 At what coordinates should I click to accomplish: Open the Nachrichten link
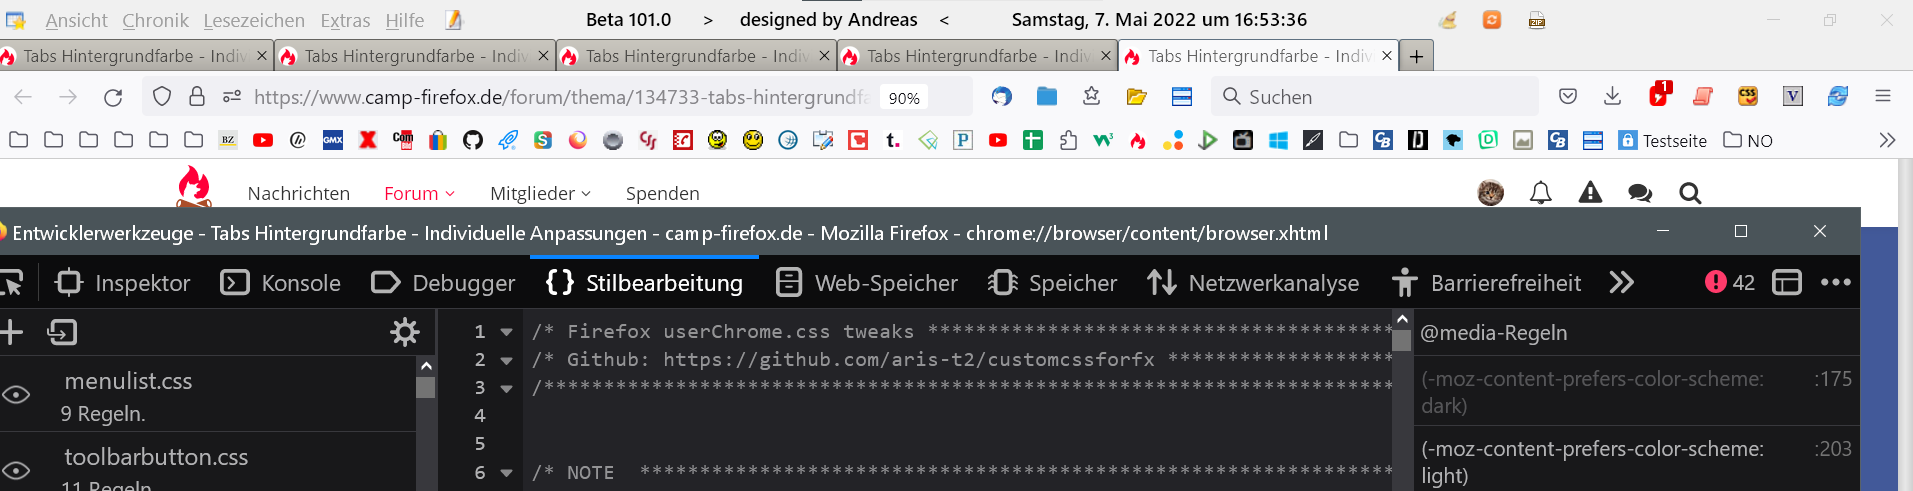tap(298, 193)
